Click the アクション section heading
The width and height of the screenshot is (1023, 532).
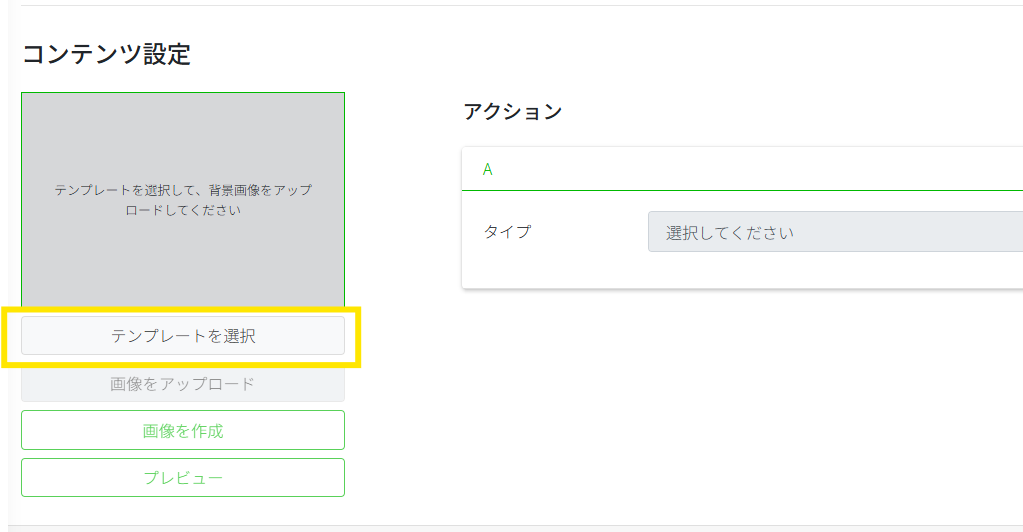512,111
